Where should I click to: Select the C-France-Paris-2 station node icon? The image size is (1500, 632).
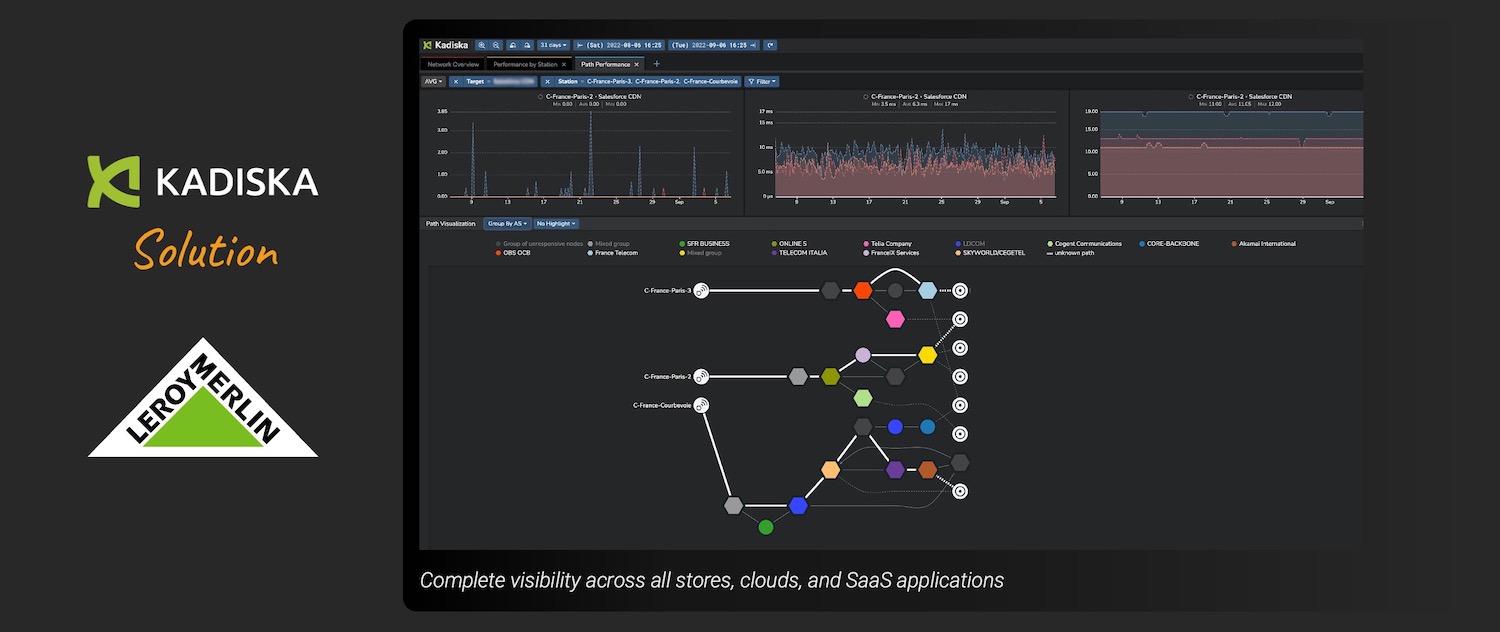pos(702,376)
